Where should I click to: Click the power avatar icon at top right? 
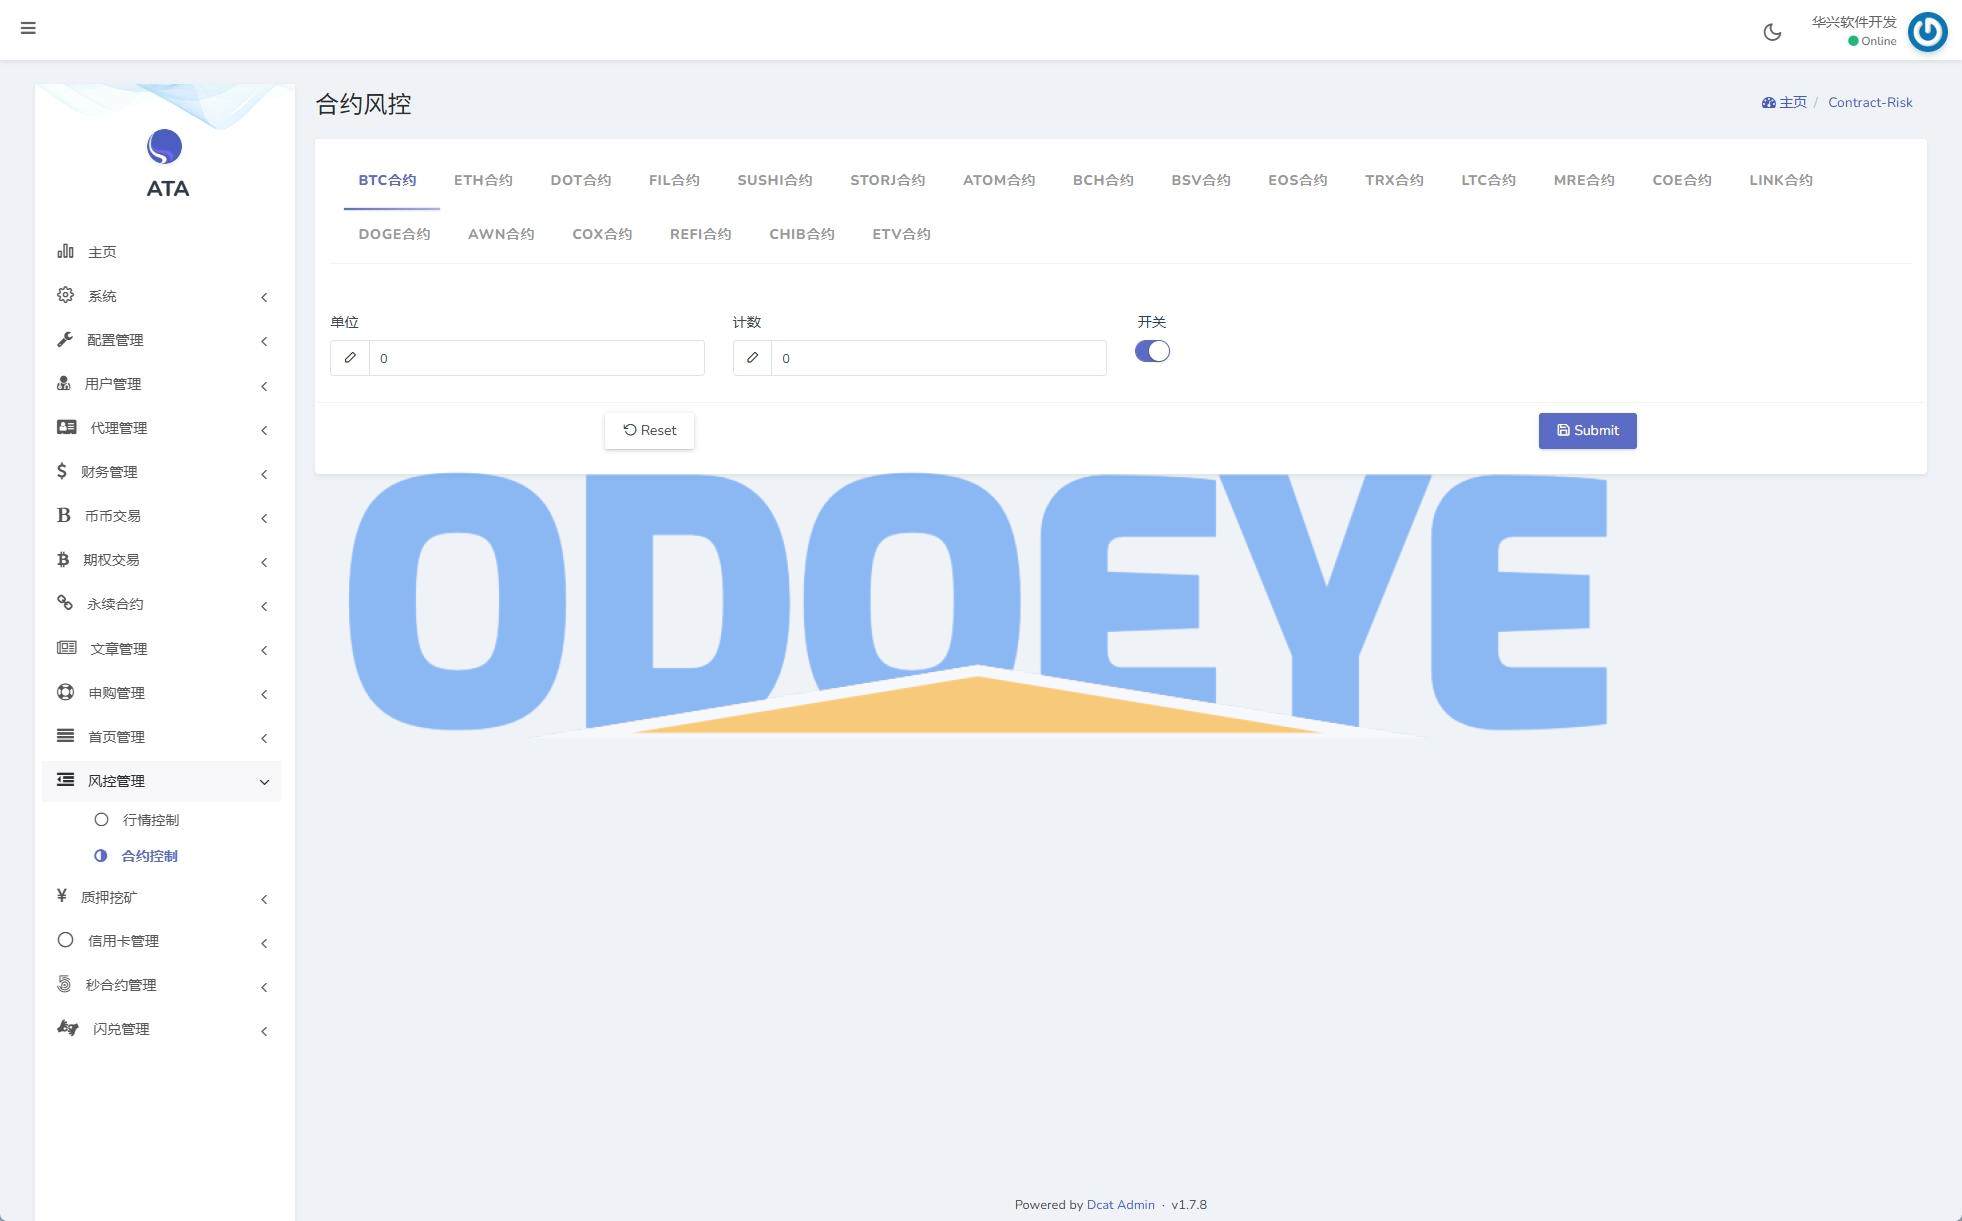point(1927,31)
